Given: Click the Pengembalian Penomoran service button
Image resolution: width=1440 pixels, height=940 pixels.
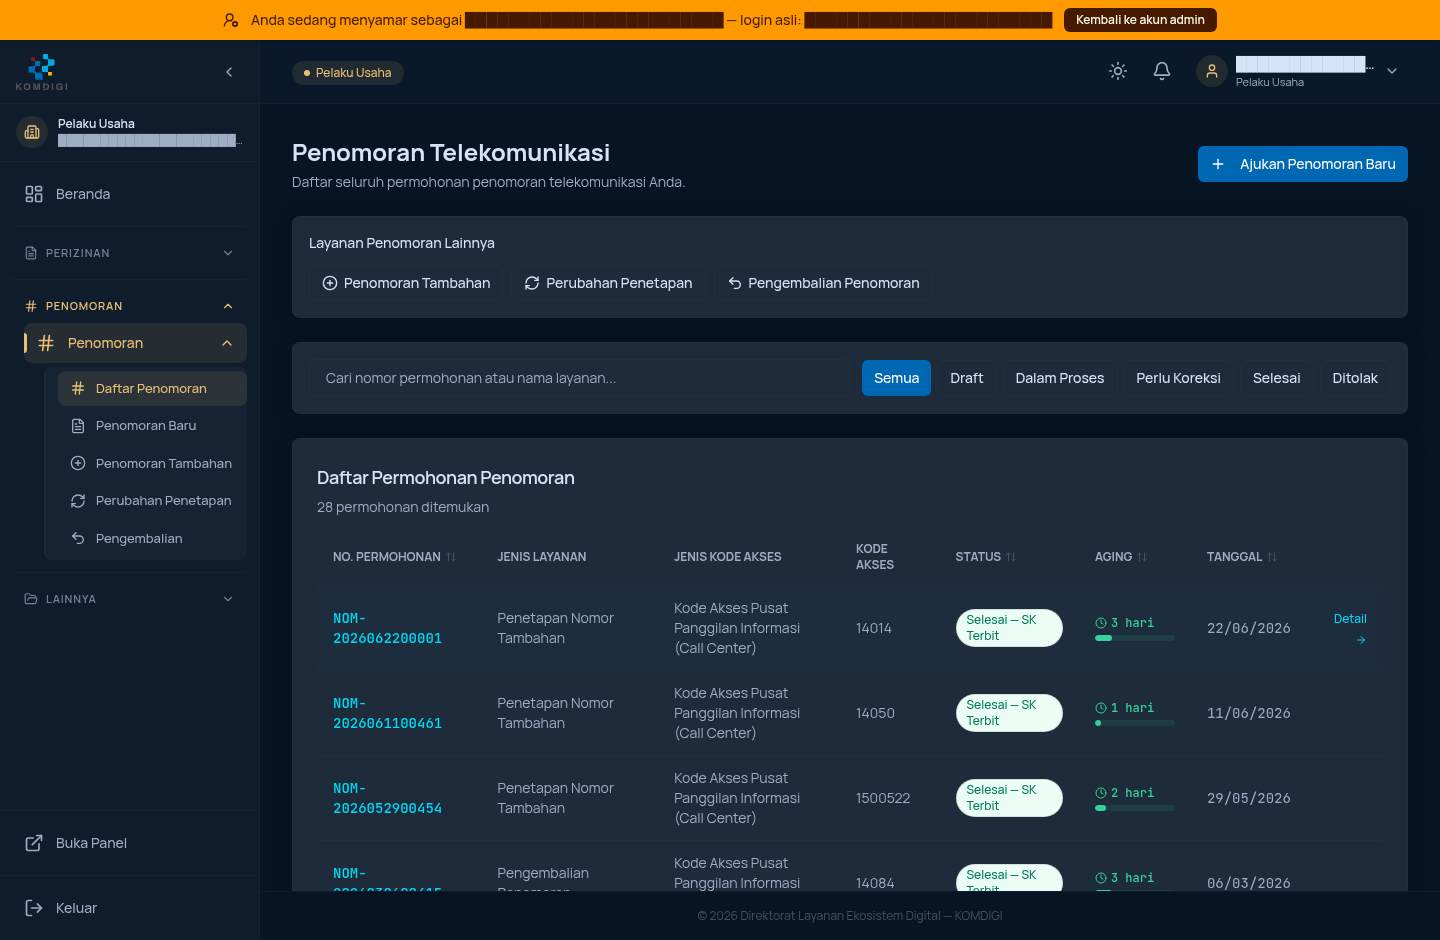Looking at the screenshot, I should click(823, 283).
